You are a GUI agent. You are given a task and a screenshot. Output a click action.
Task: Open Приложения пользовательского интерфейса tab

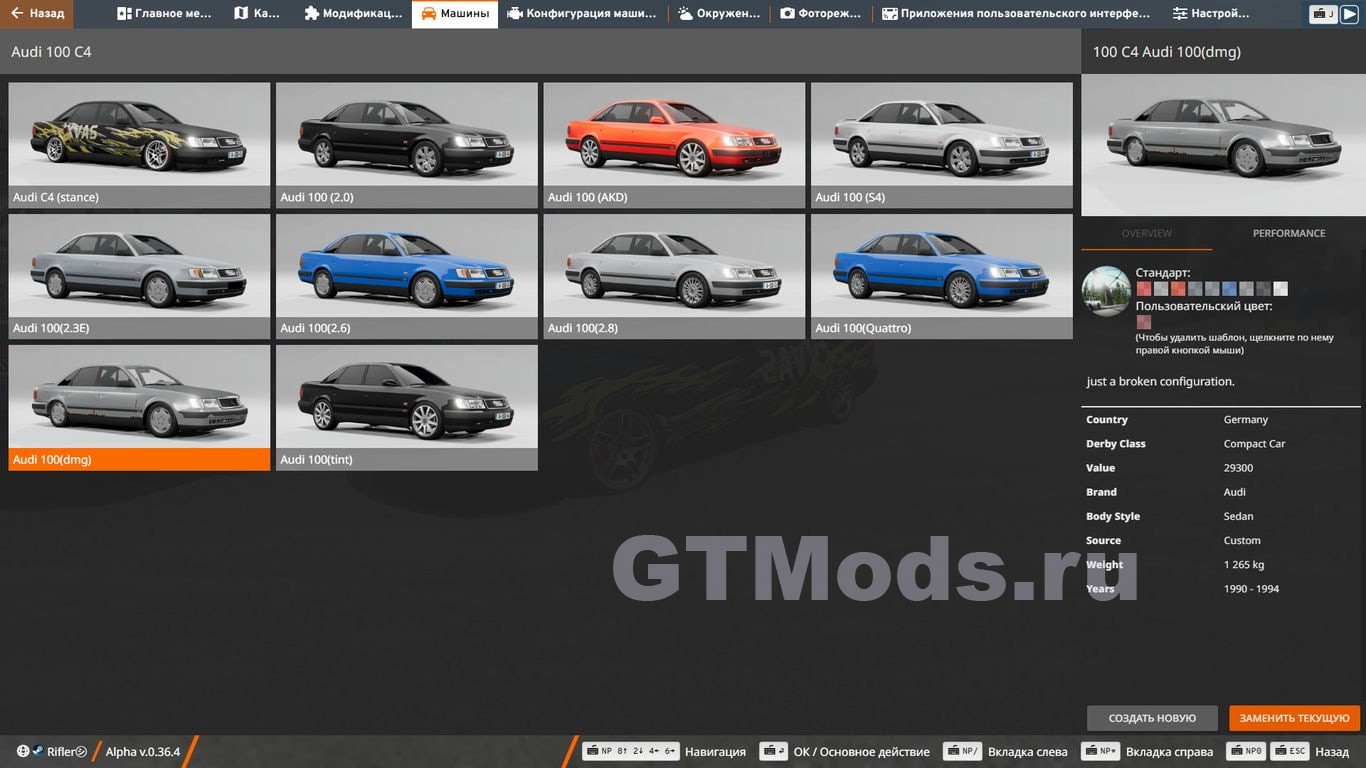1016,14
